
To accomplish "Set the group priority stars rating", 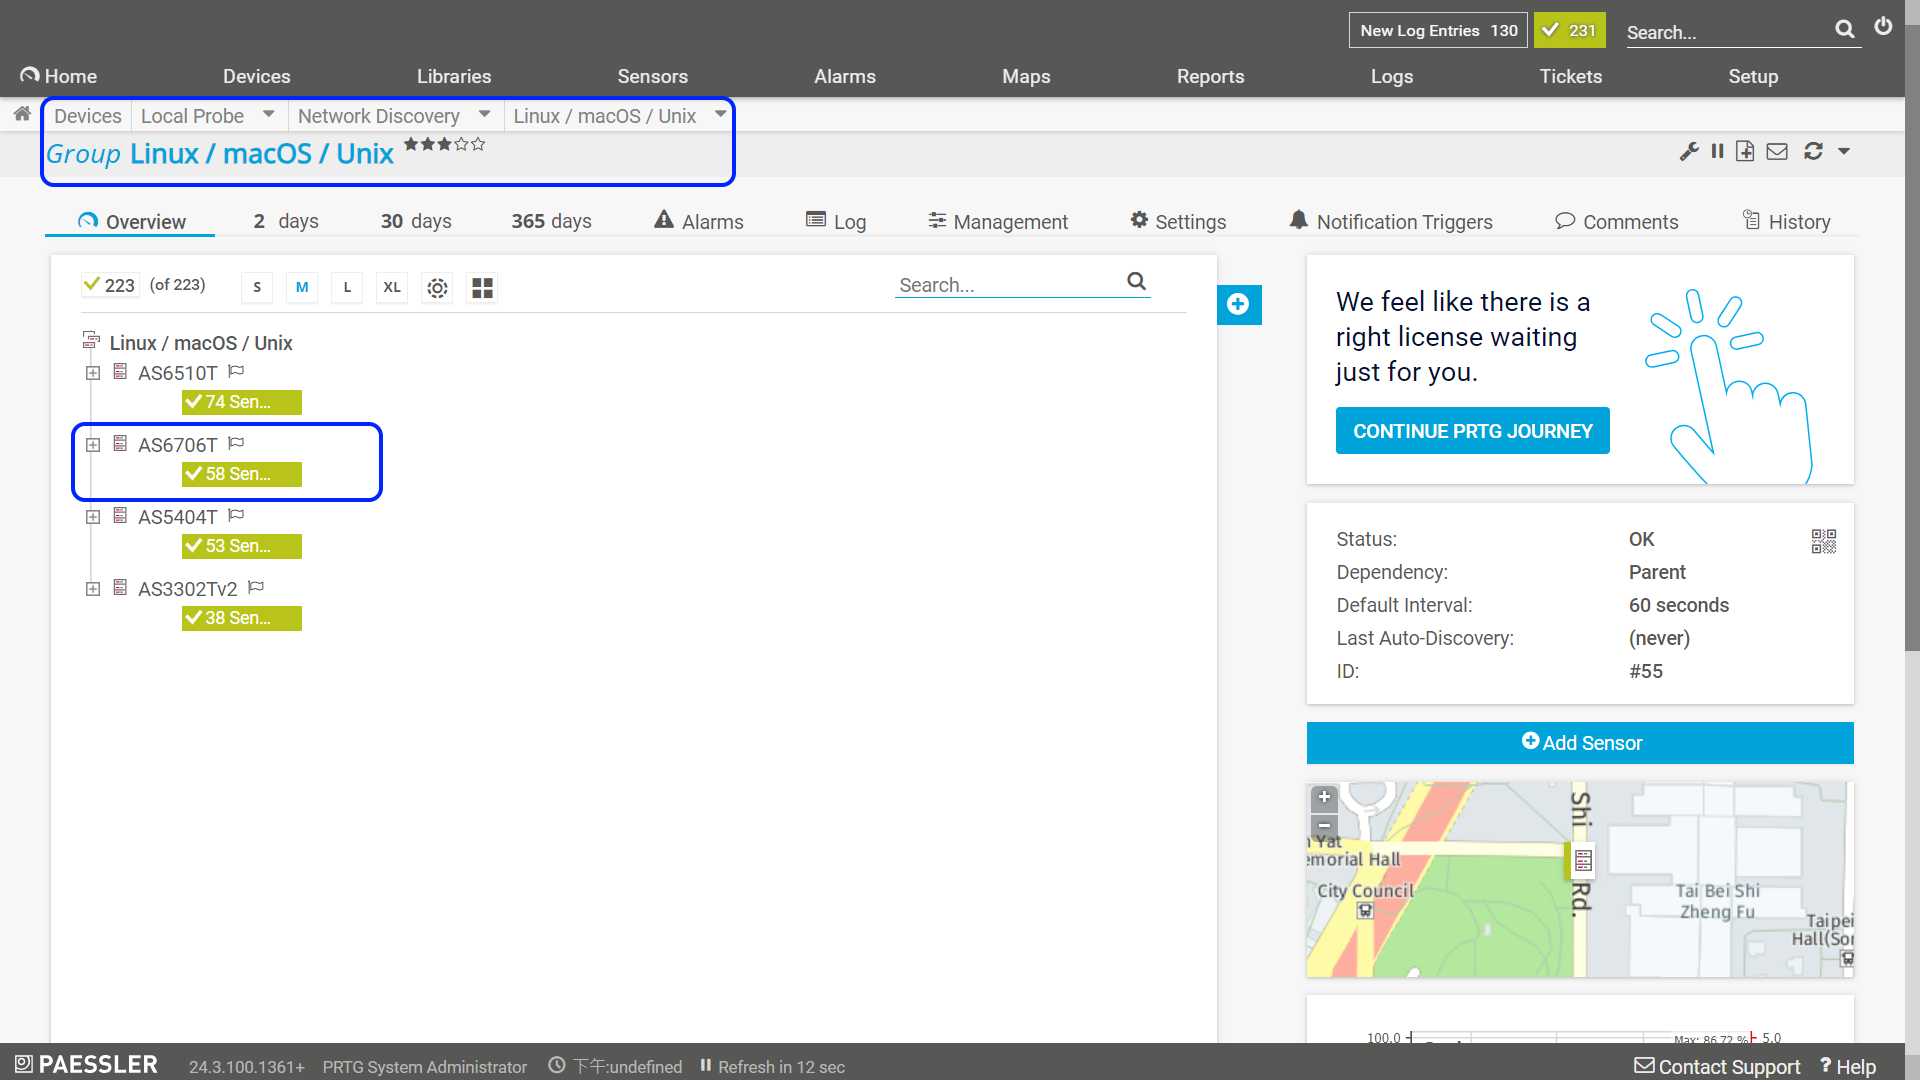I will [444, 144].
